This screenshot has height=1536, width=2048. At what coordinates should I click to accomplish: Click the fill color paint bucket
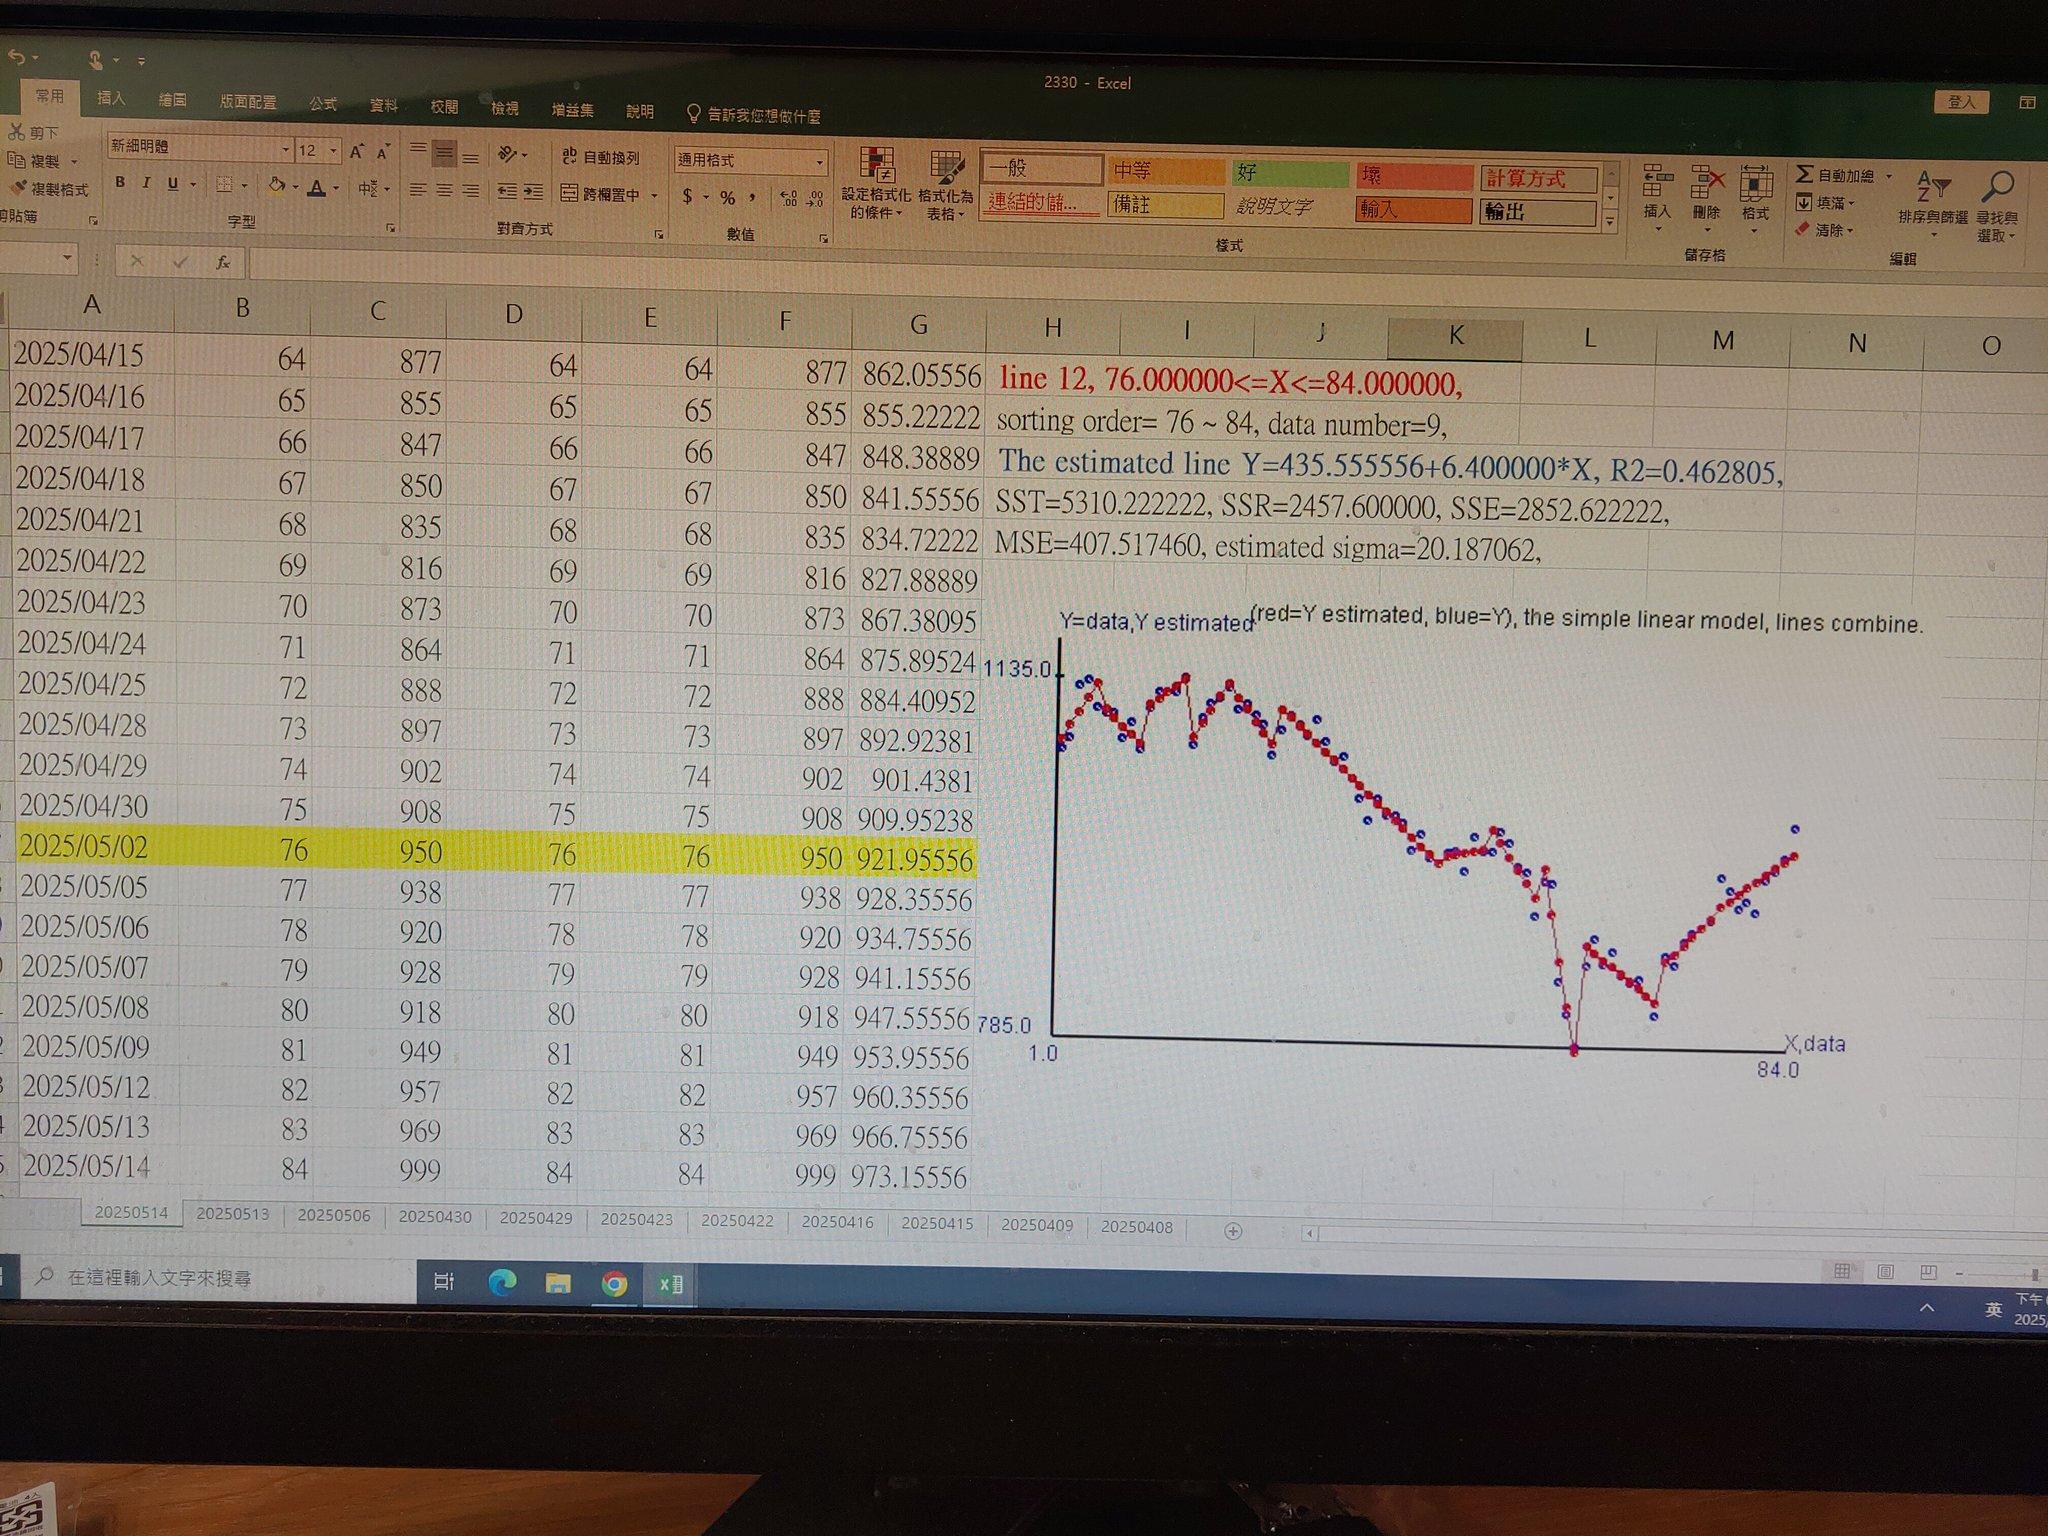point(277,185)
